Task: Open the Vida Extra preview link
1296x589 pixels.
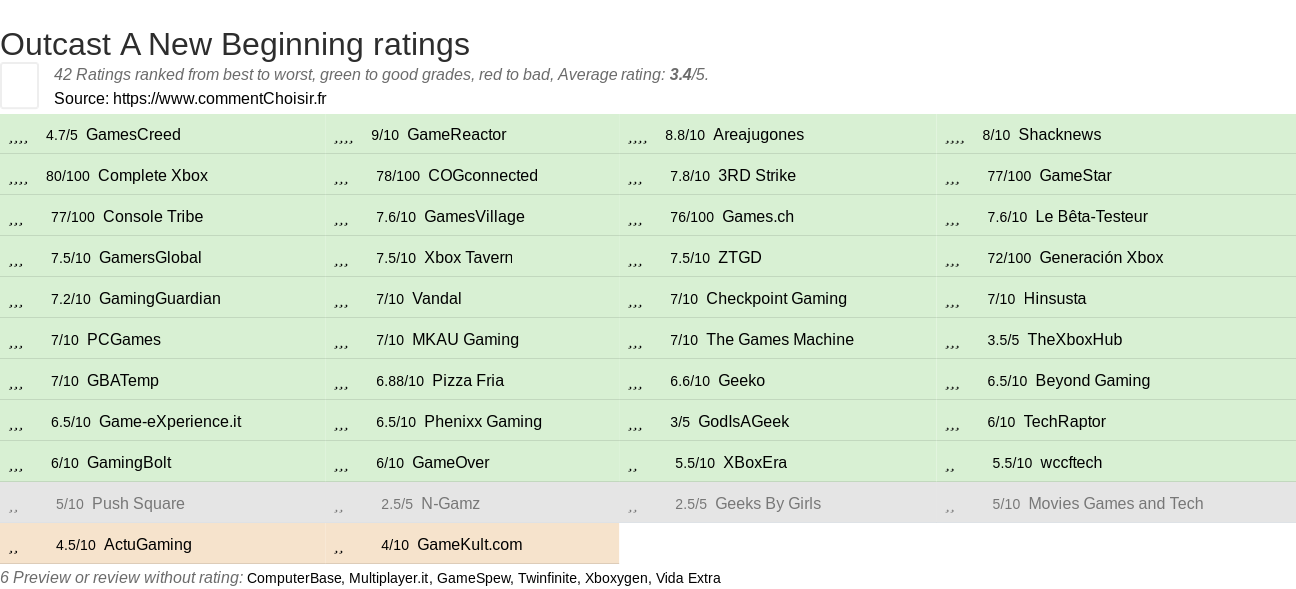Action: 688,578
